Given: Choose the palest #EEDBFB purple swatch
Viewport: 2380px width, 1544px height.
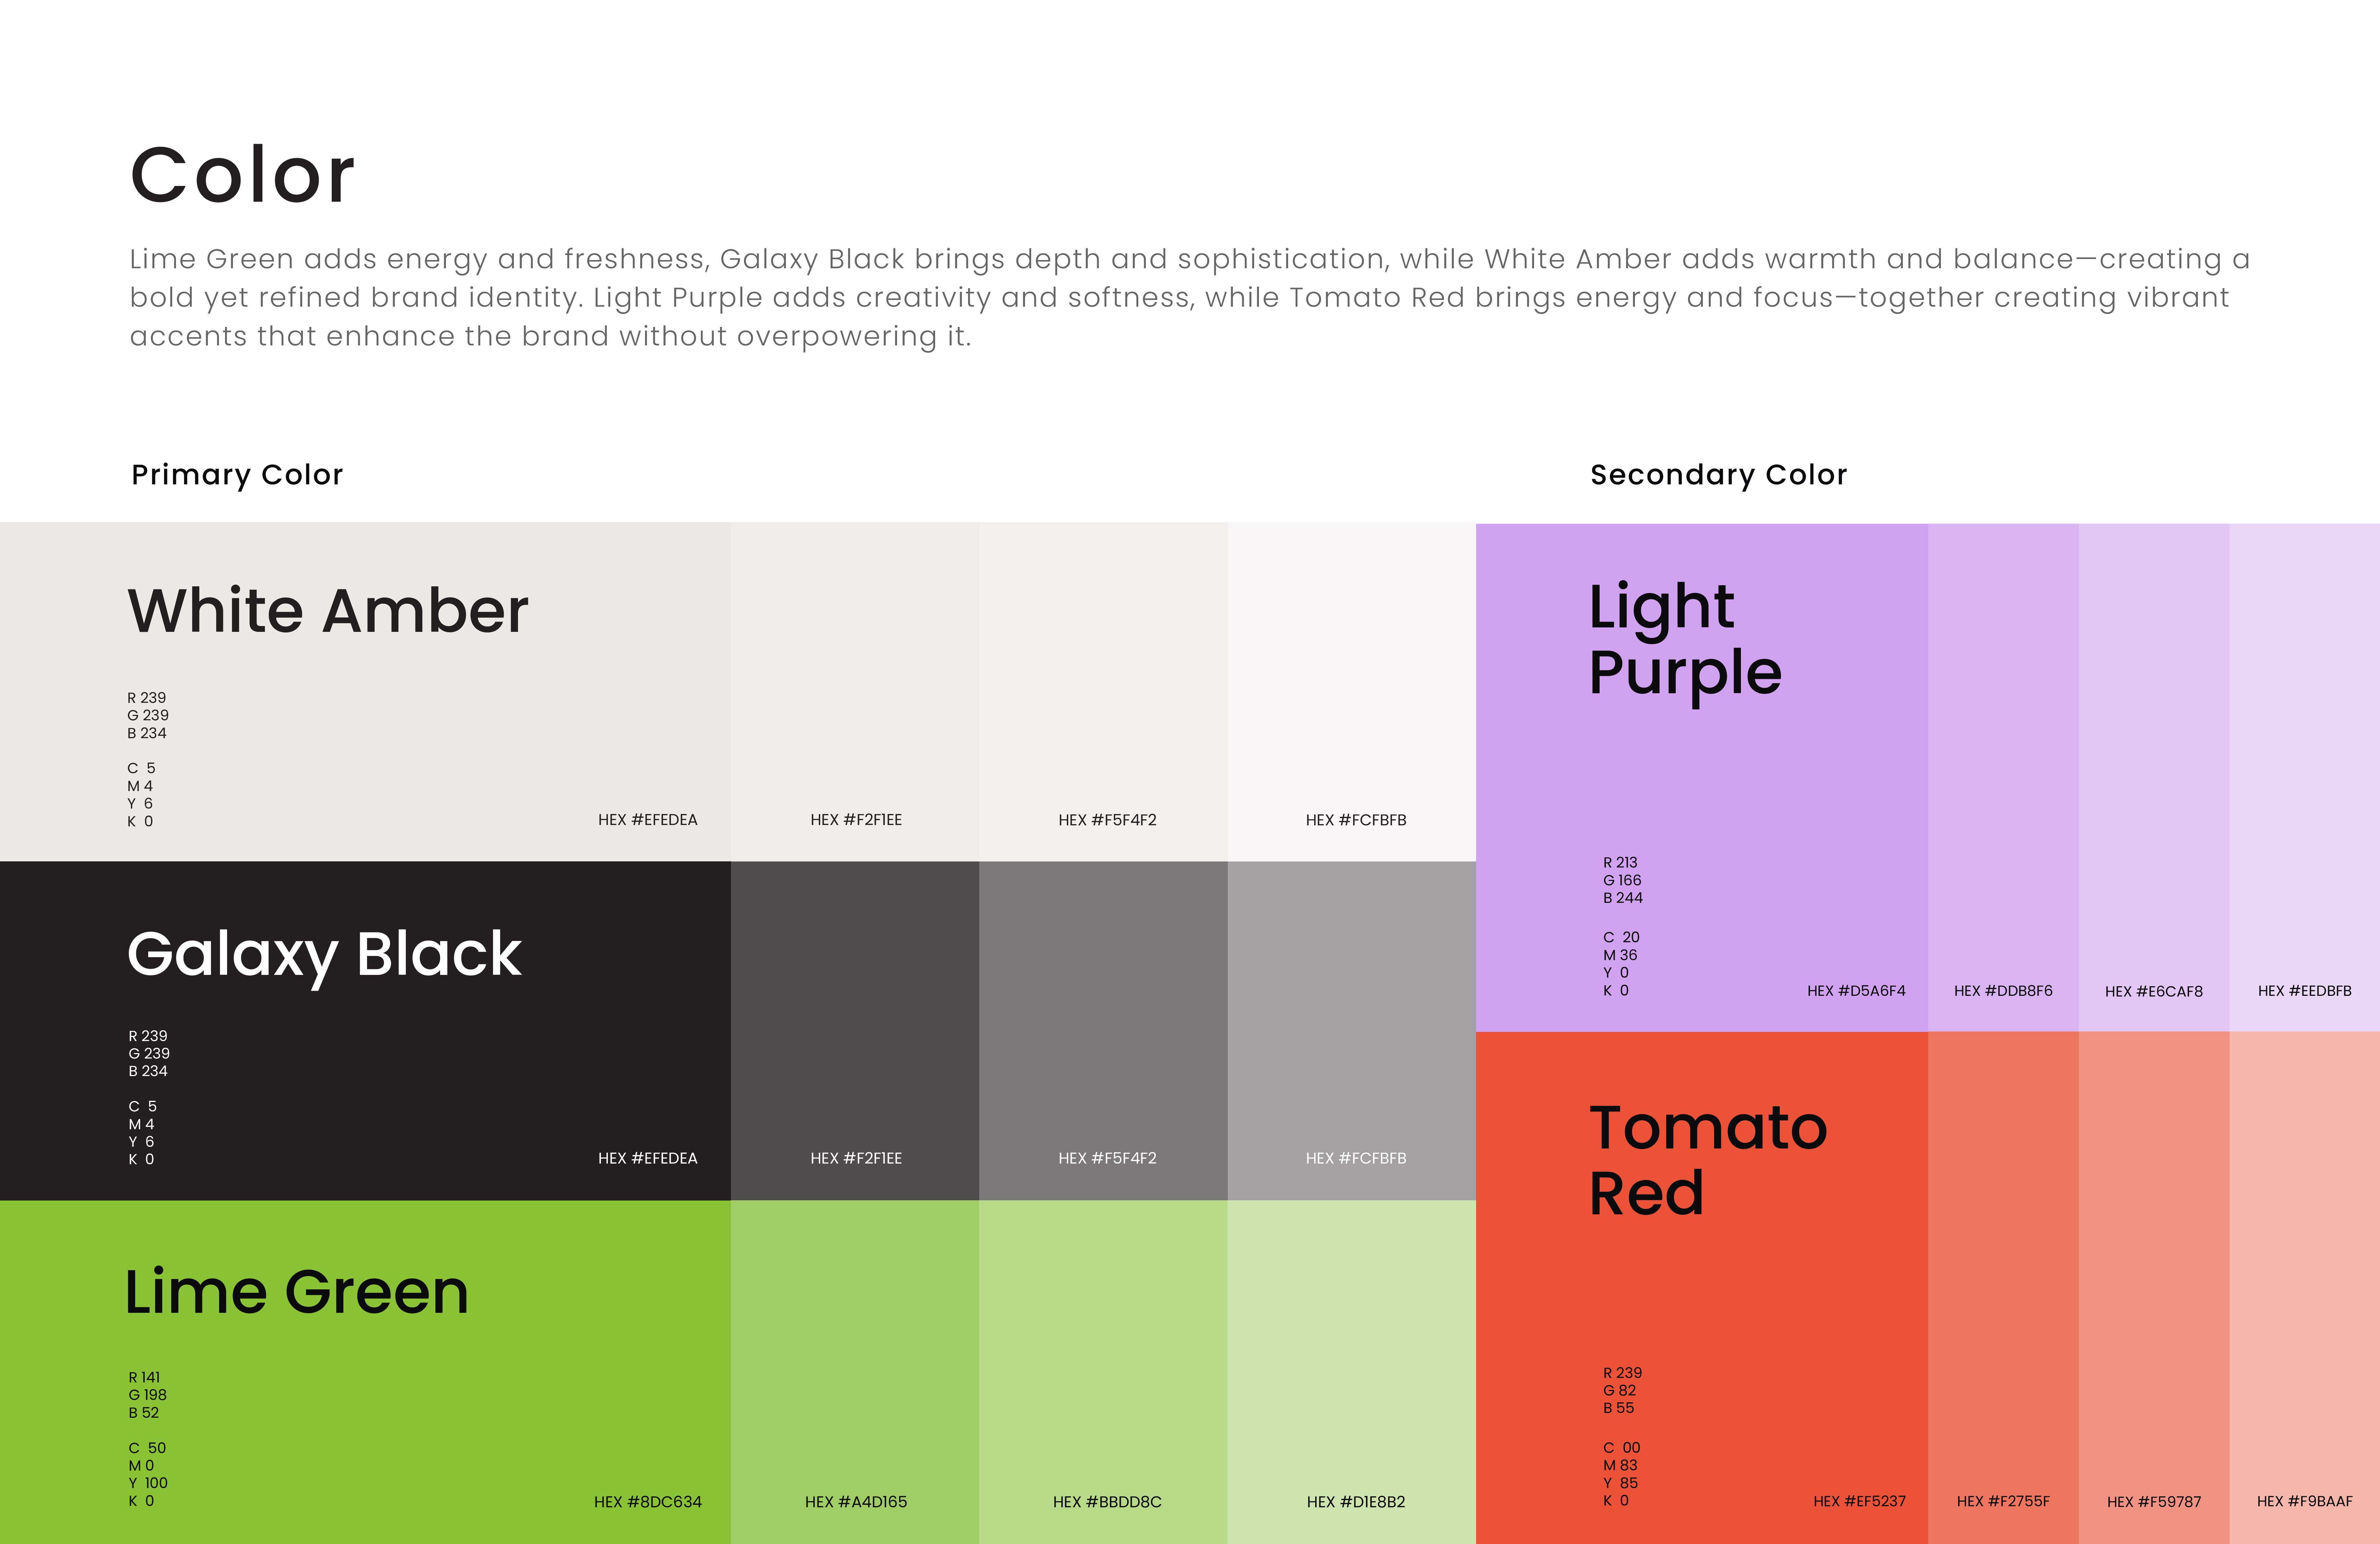Looking at the screenshot, I should [x=2305, y=777].
